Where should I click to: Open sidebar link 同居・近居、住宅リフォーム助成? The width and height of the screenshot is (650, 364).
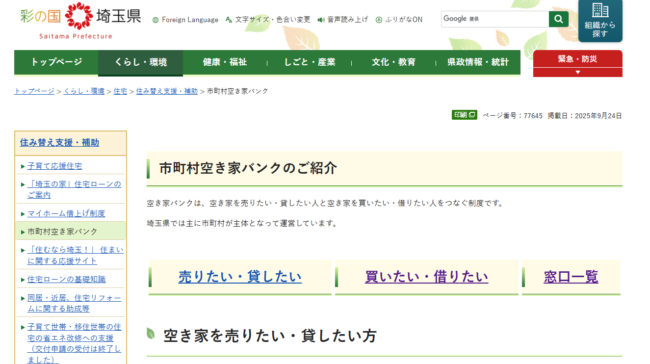coord(74,303)
